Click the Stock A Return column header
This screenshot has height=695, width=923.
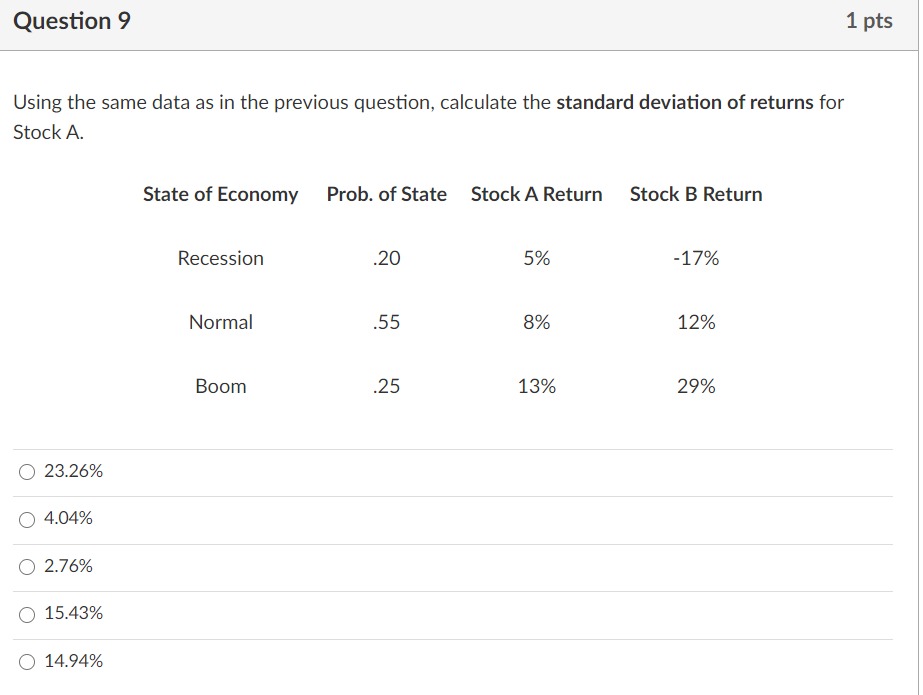536,194
